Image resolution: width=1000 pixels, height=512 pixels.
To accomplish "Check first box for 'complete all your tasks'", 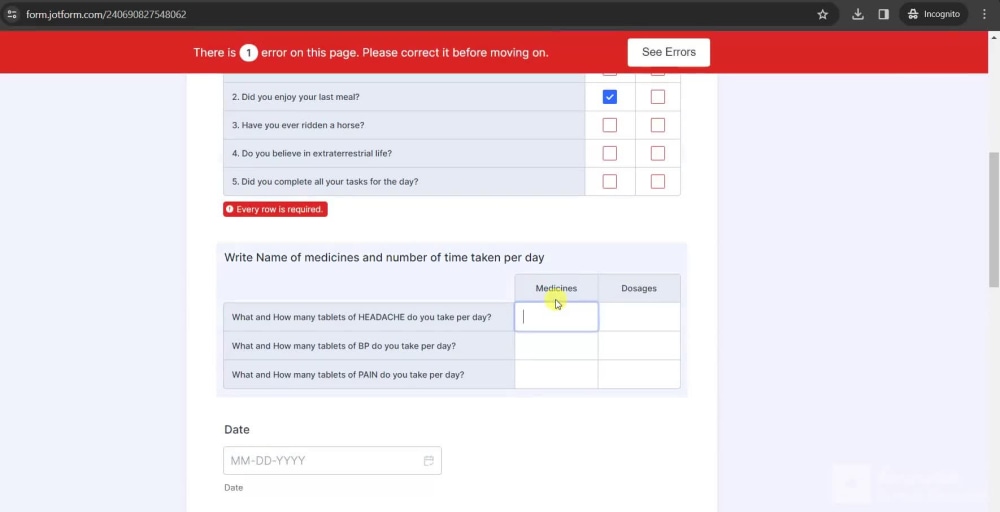I will (610, 182).
